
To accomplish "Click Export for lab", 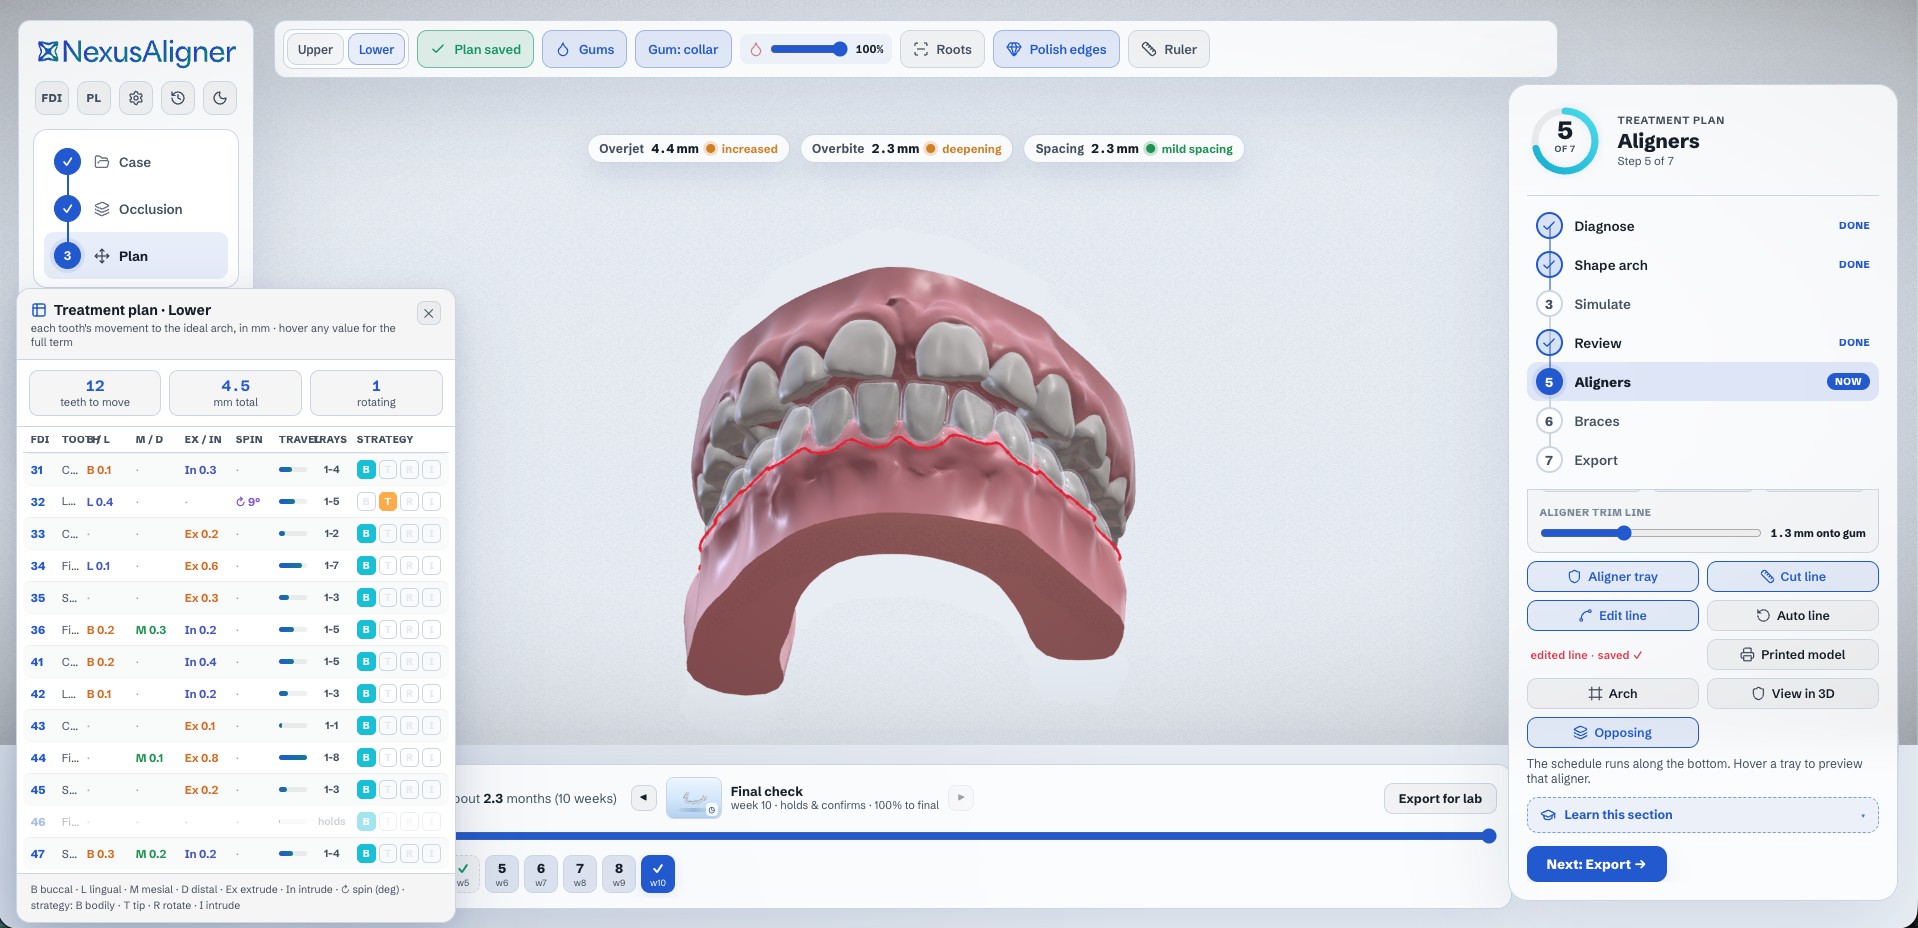I will [1440, 798].
